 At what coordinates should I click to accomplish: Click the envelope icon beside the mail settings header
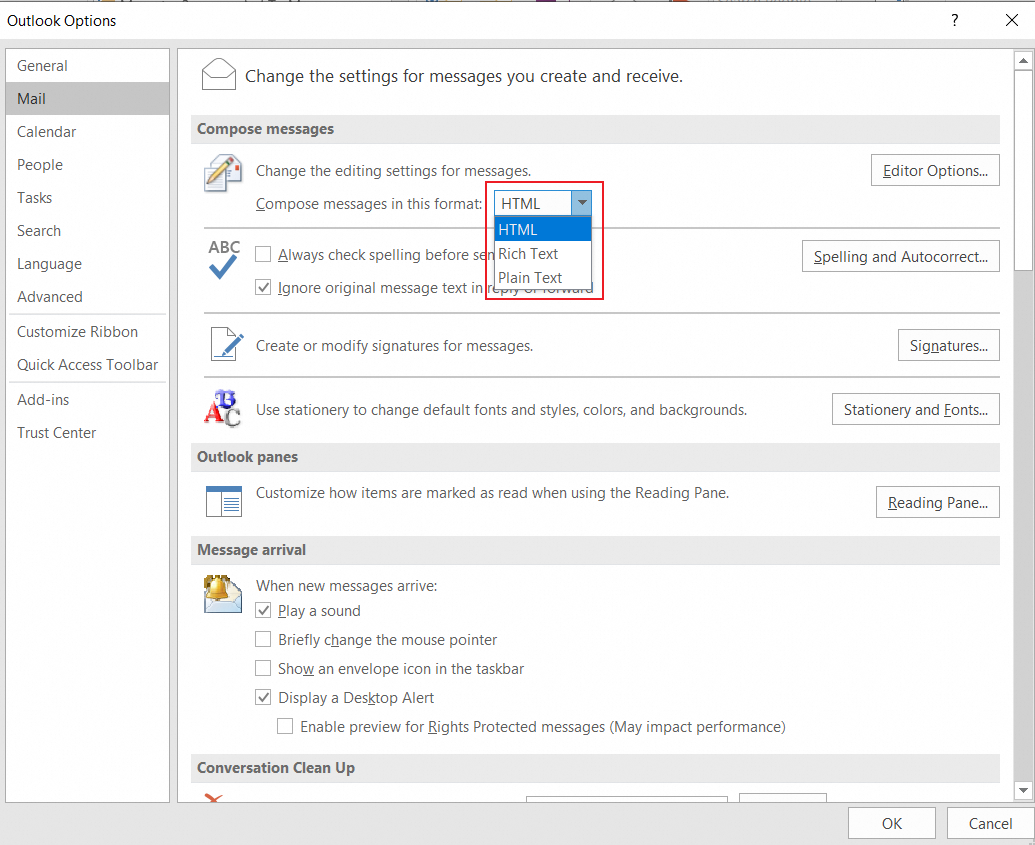point(218,75)
